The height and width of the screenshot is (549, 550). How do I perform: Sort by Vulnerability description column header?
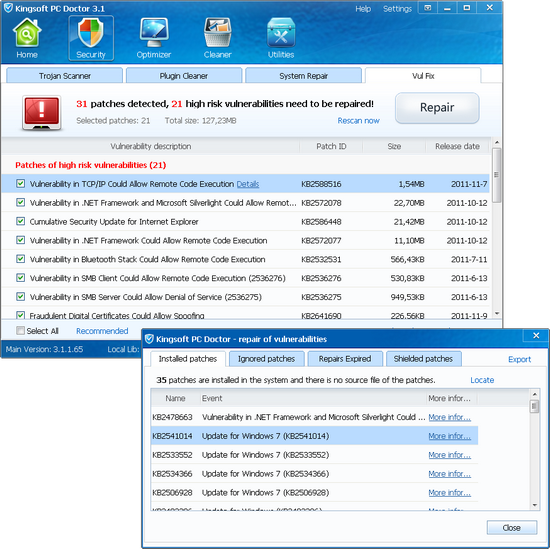pyautogui.click(x=151, y=146)
